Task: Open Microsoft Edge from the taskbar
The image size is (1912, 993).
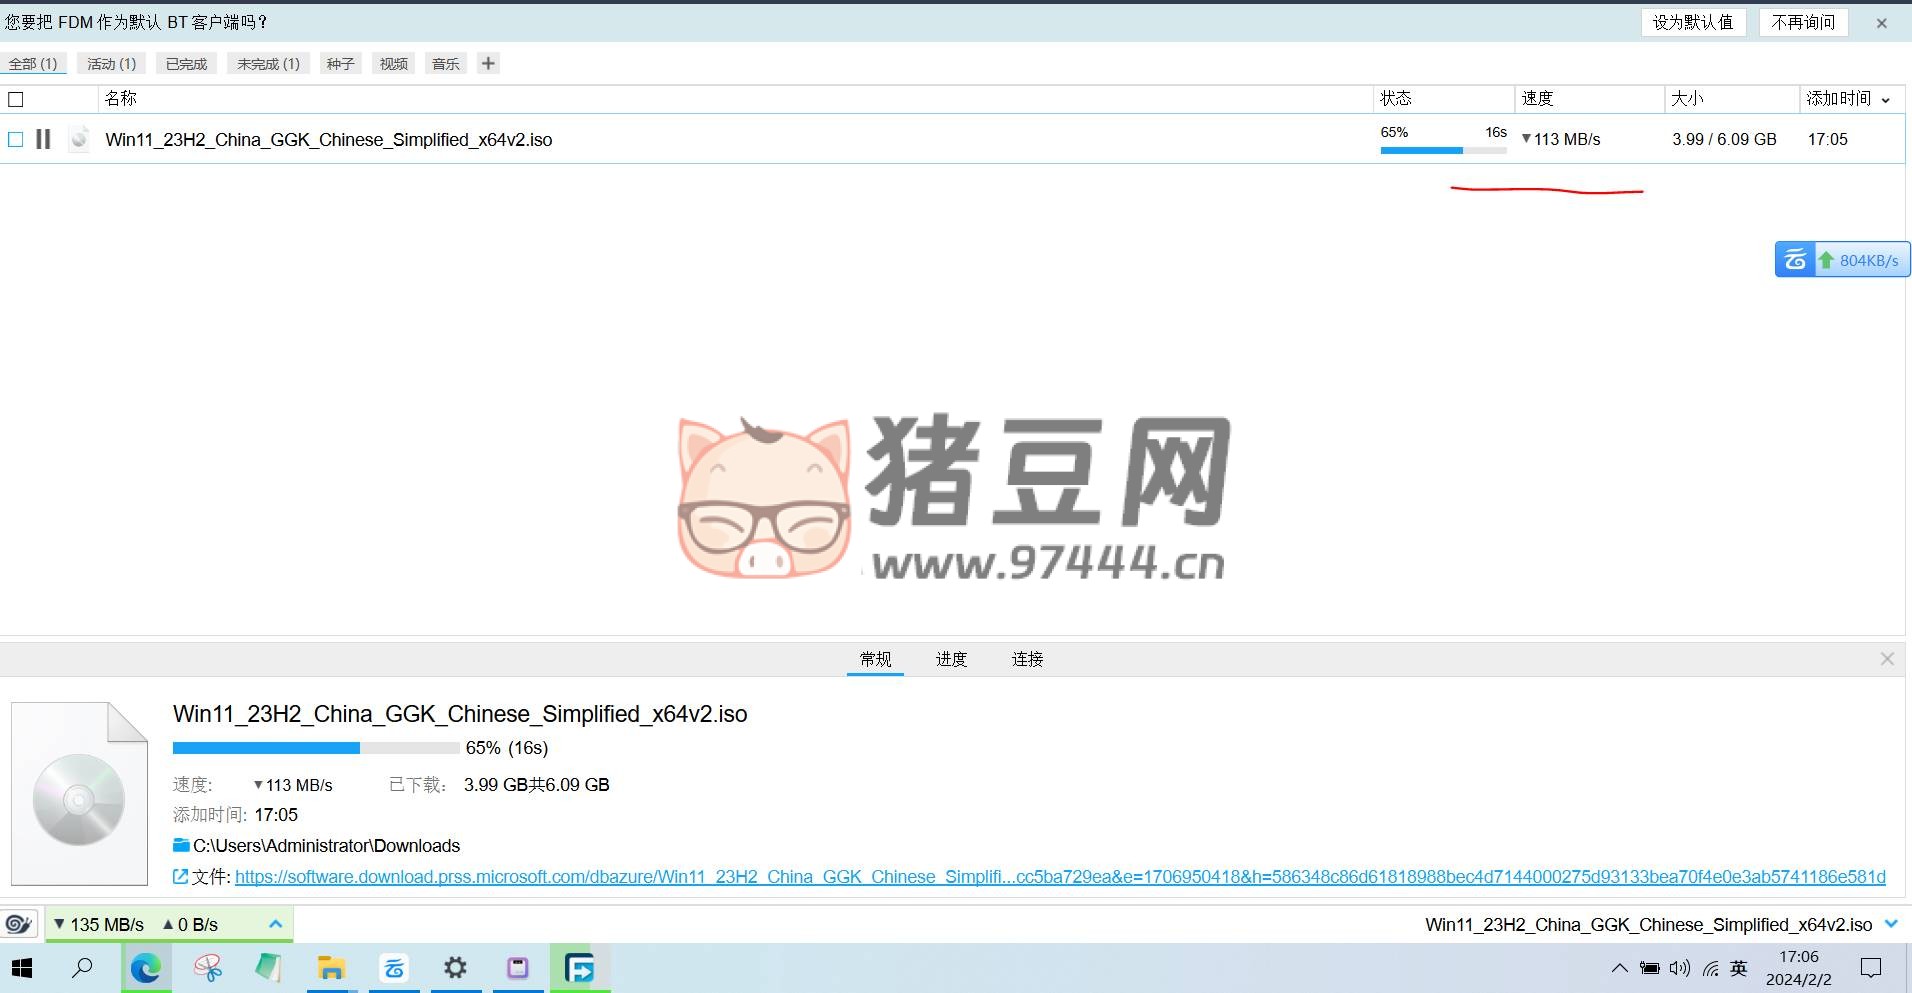Action: coord(146,968)
